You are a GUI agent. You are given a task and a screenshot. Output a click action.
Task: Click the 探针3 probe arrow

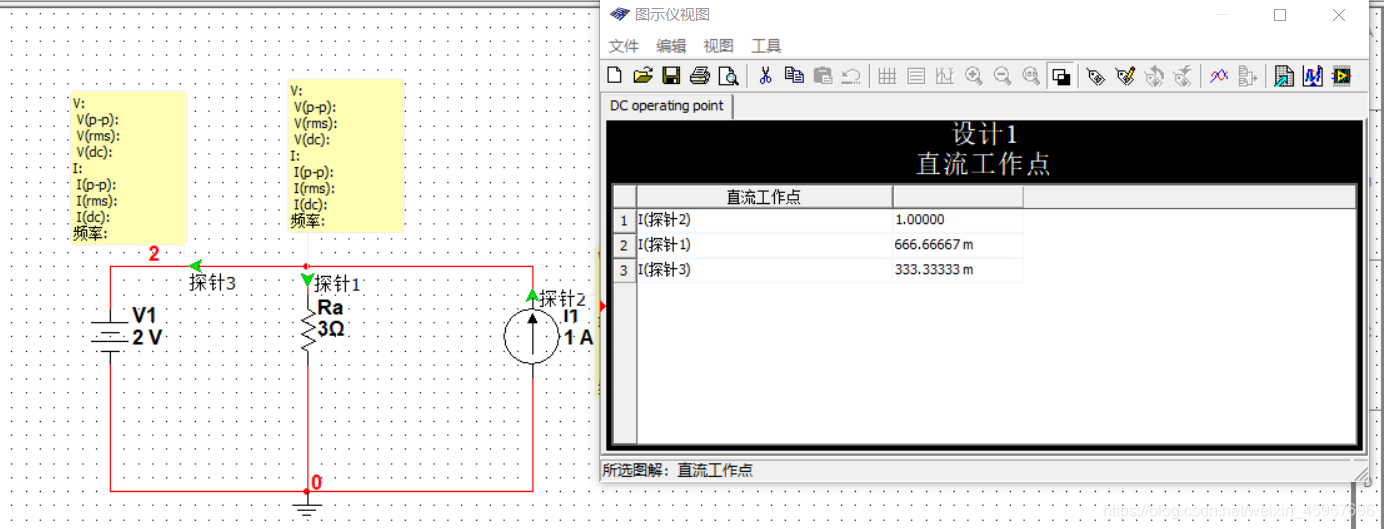pos(195,267)
